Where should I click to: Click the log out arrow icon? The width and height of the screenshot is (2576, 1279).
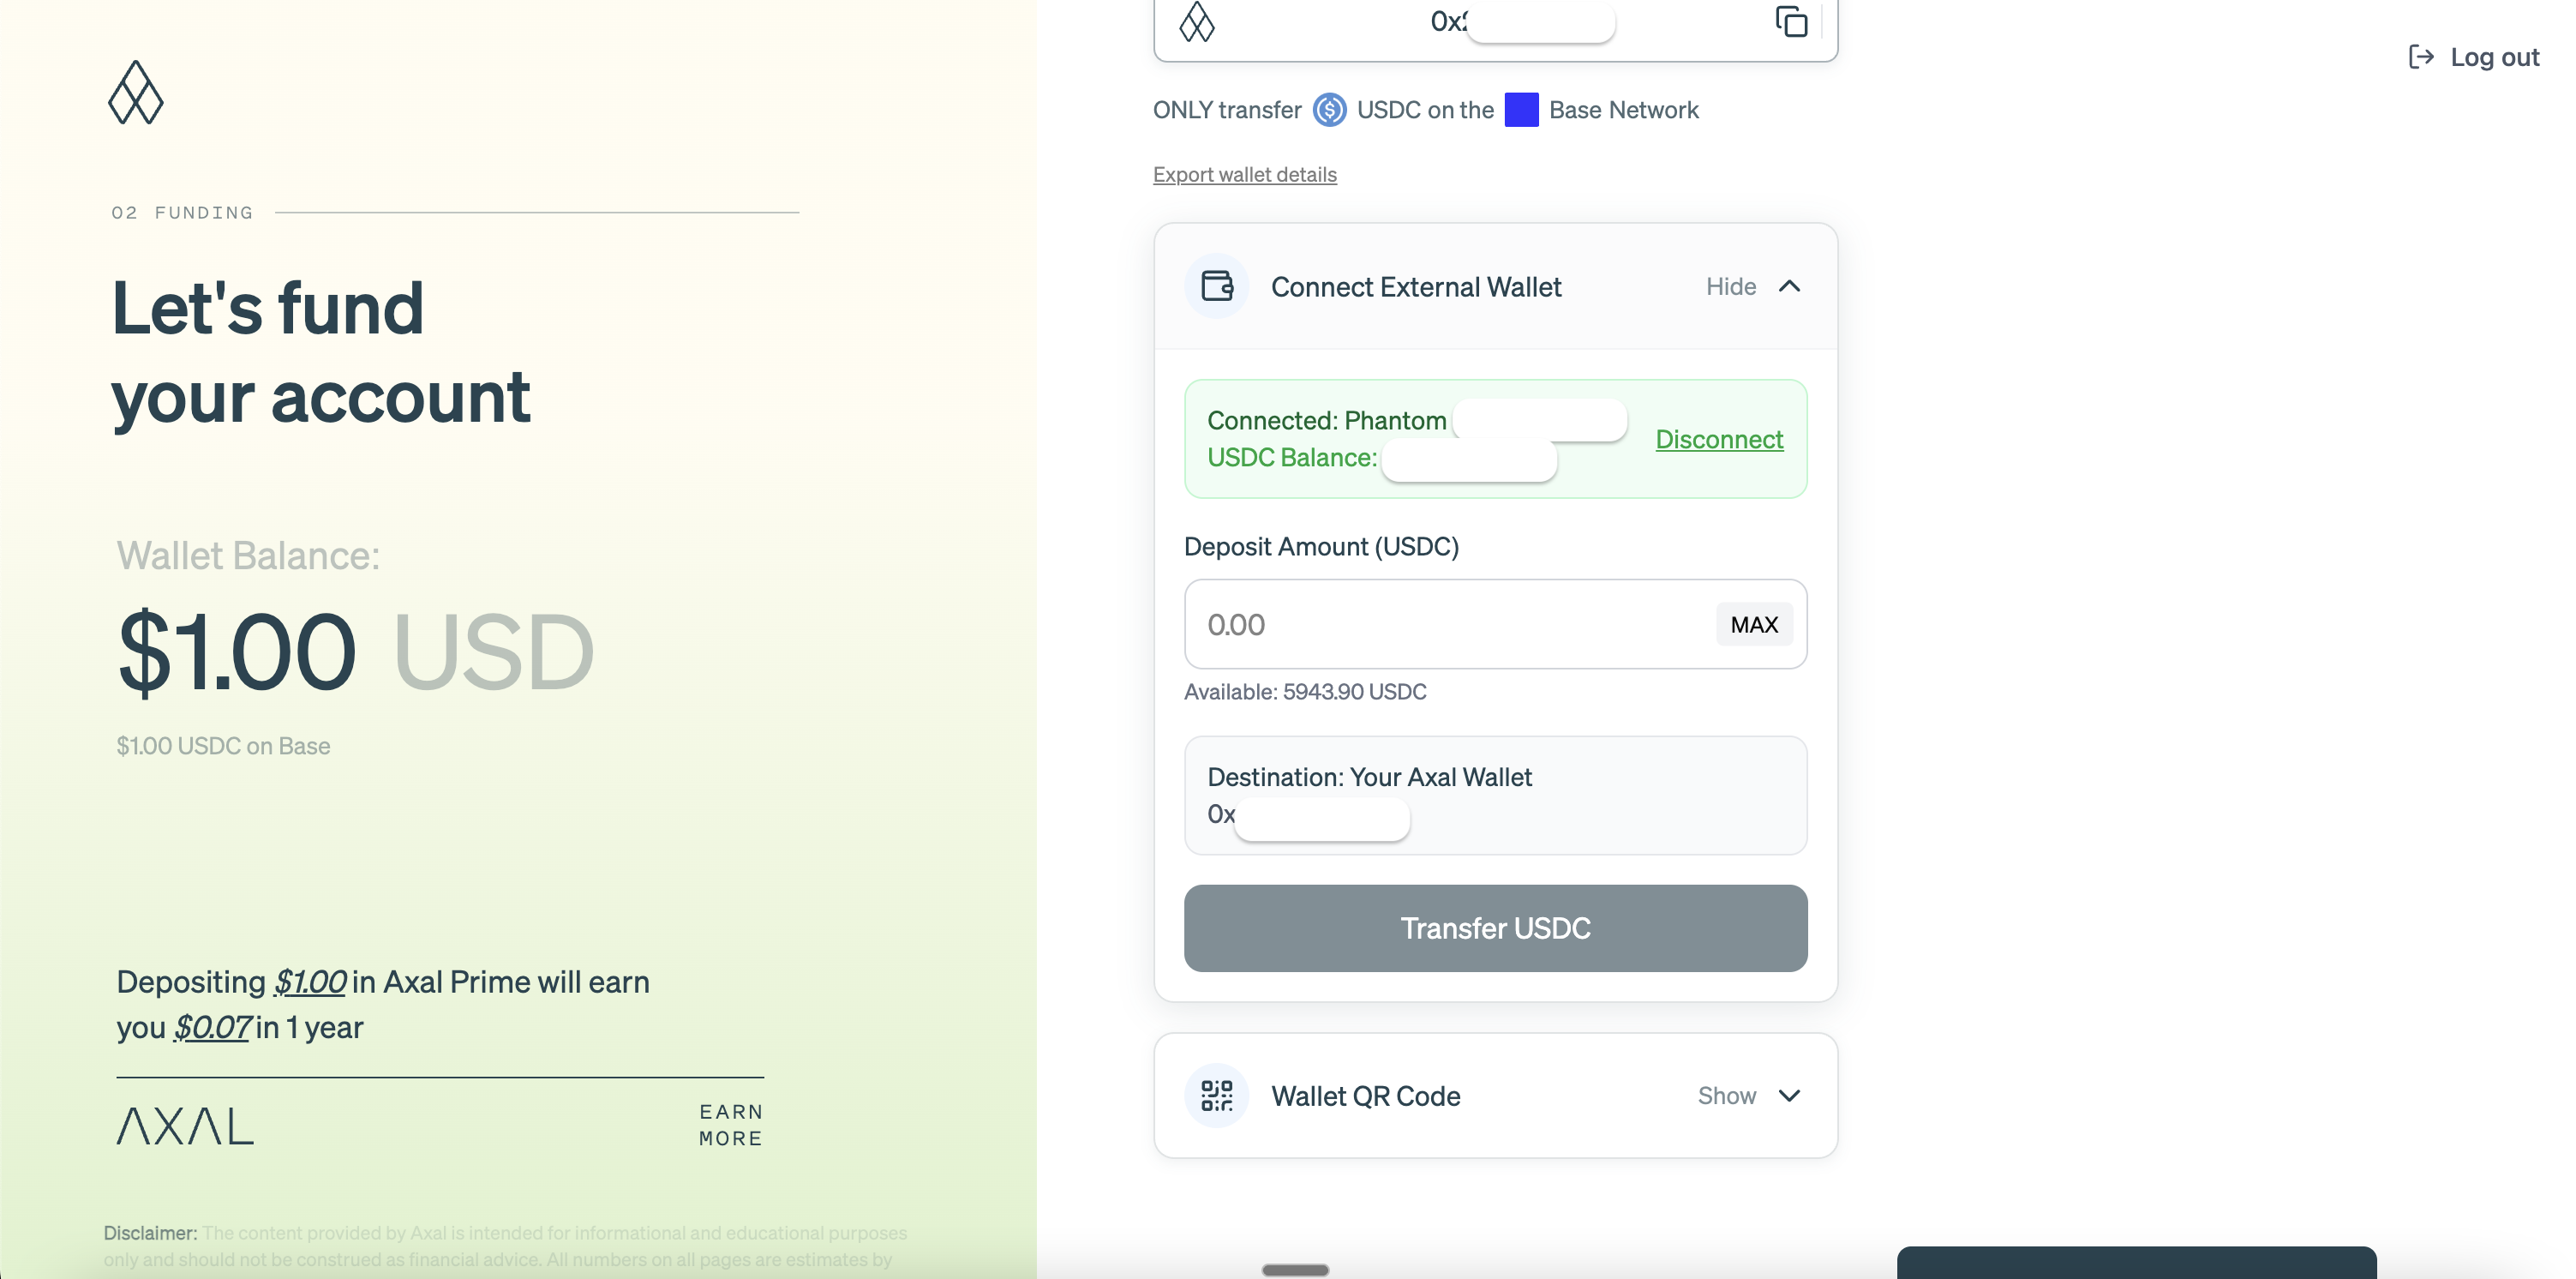click(x=2421, y=57)
